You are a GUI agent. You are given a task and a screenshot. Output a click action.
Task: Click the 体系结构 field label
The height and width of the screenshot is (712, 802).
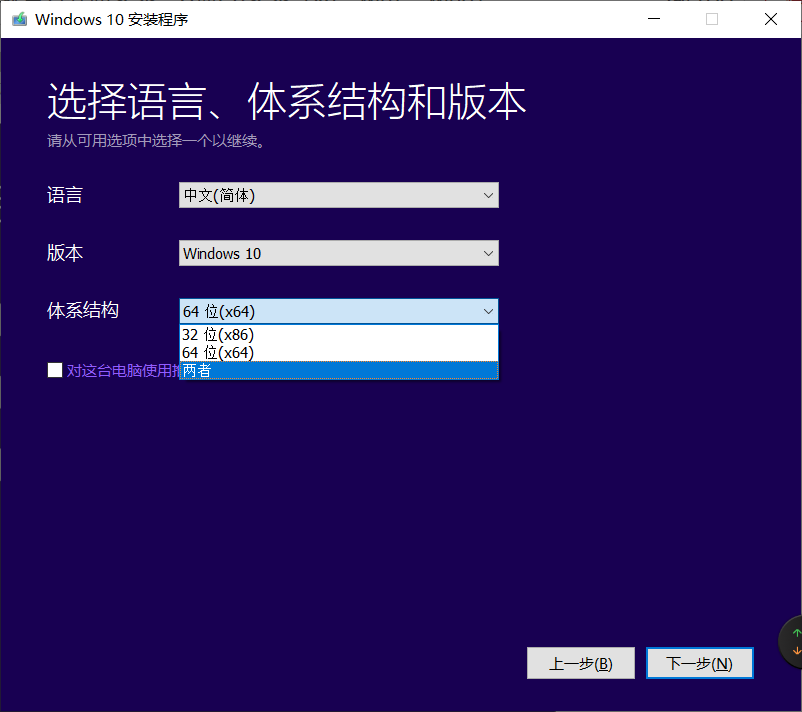pos(83,310)
